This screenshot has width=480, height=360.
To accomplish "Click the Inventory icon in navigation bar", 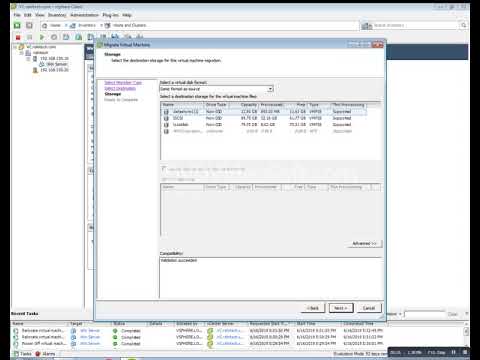I will [x=73, y=26].
